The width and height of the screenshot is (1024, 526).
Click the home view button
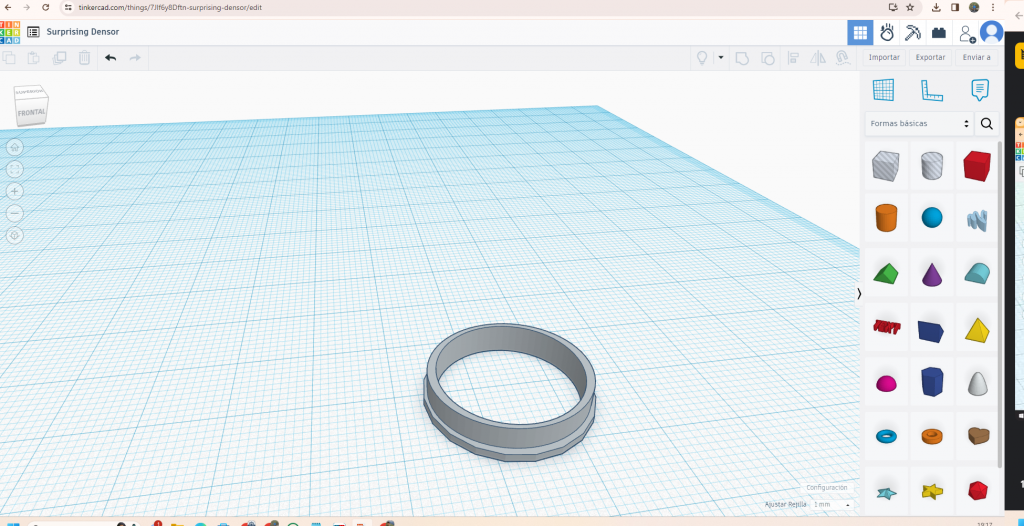pos(15,147)
